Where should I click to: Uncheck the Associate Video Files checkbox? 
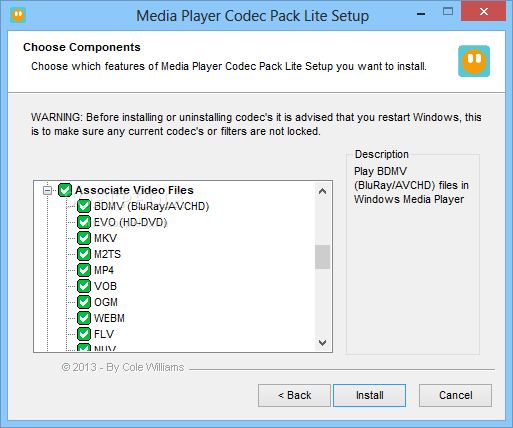(x=65, y=190)
